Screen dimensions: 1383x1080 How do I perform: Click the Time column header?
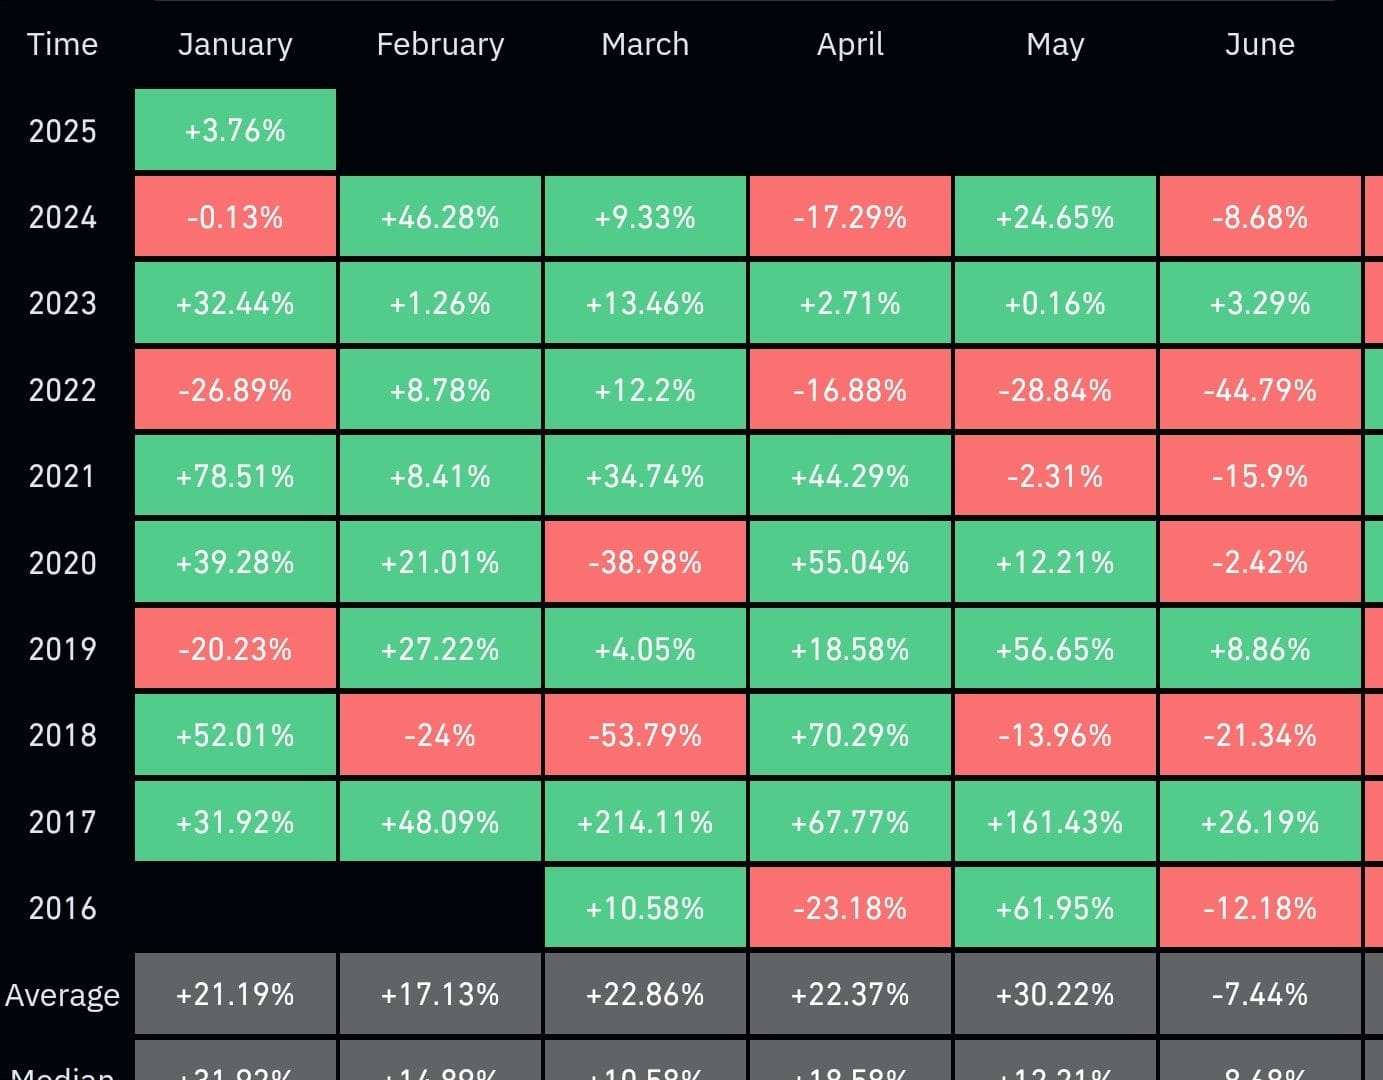click(x=62, y=44)
